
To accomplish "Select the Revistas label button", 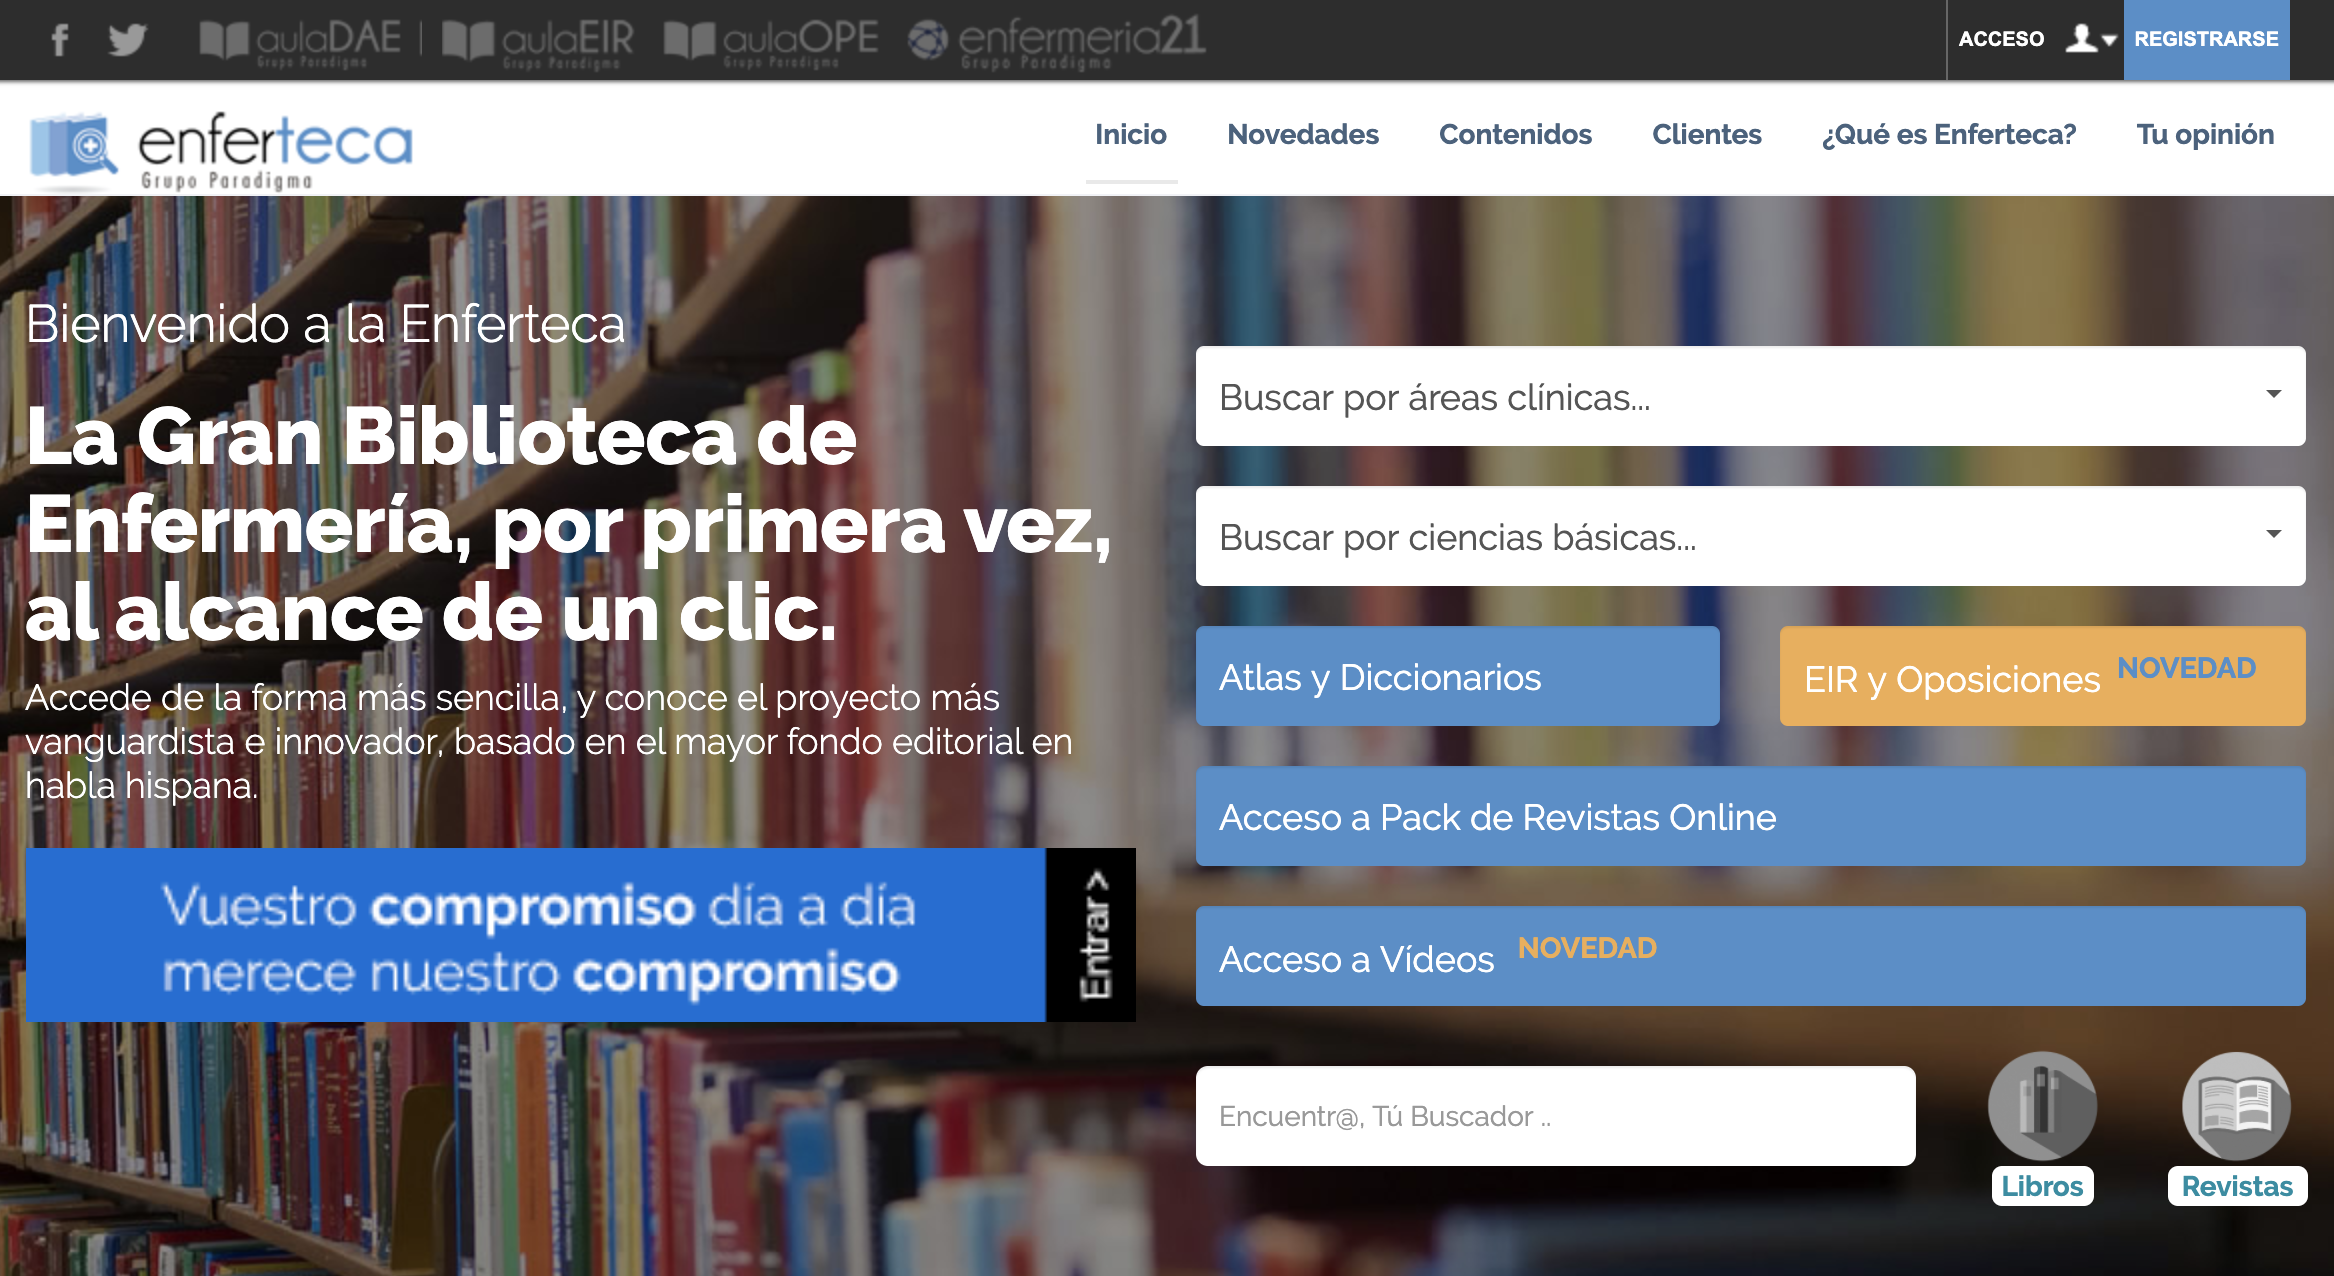I will click(x=2237, y=1186).
